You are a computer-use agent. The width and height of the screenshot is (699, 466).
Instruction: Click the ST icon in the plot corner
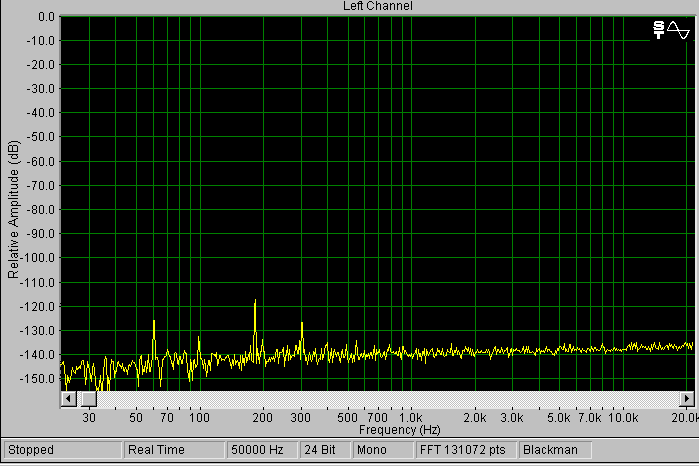tap(659, 29)
